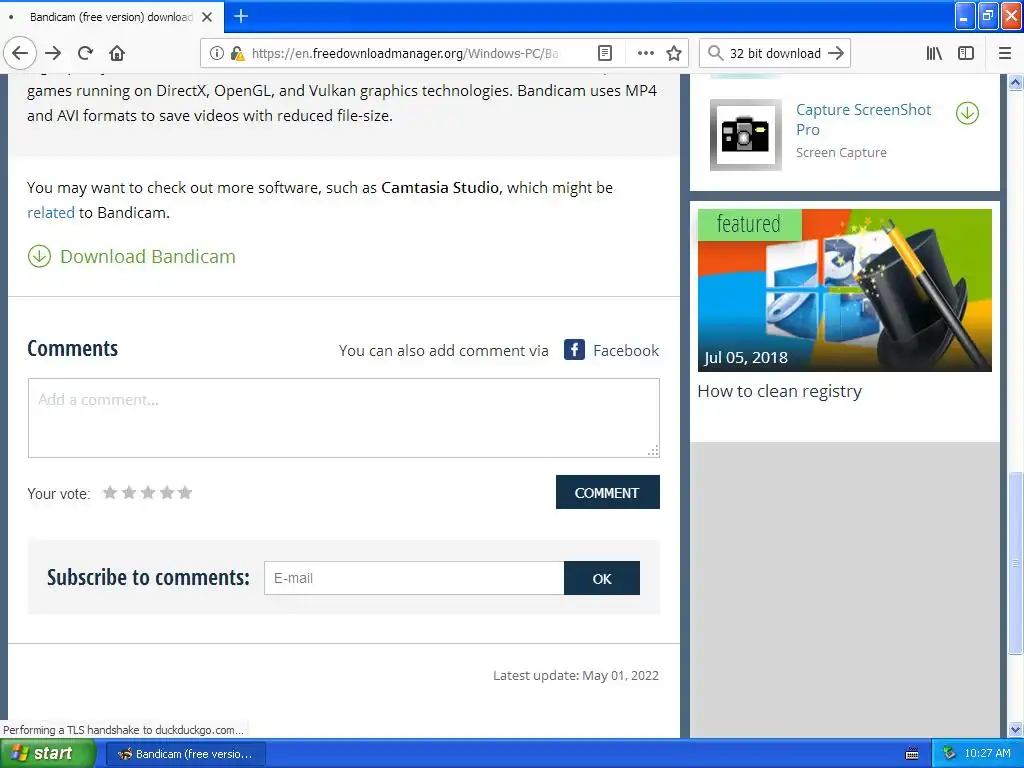Select Bandicam taskbar window button

[x=185, y=754]
